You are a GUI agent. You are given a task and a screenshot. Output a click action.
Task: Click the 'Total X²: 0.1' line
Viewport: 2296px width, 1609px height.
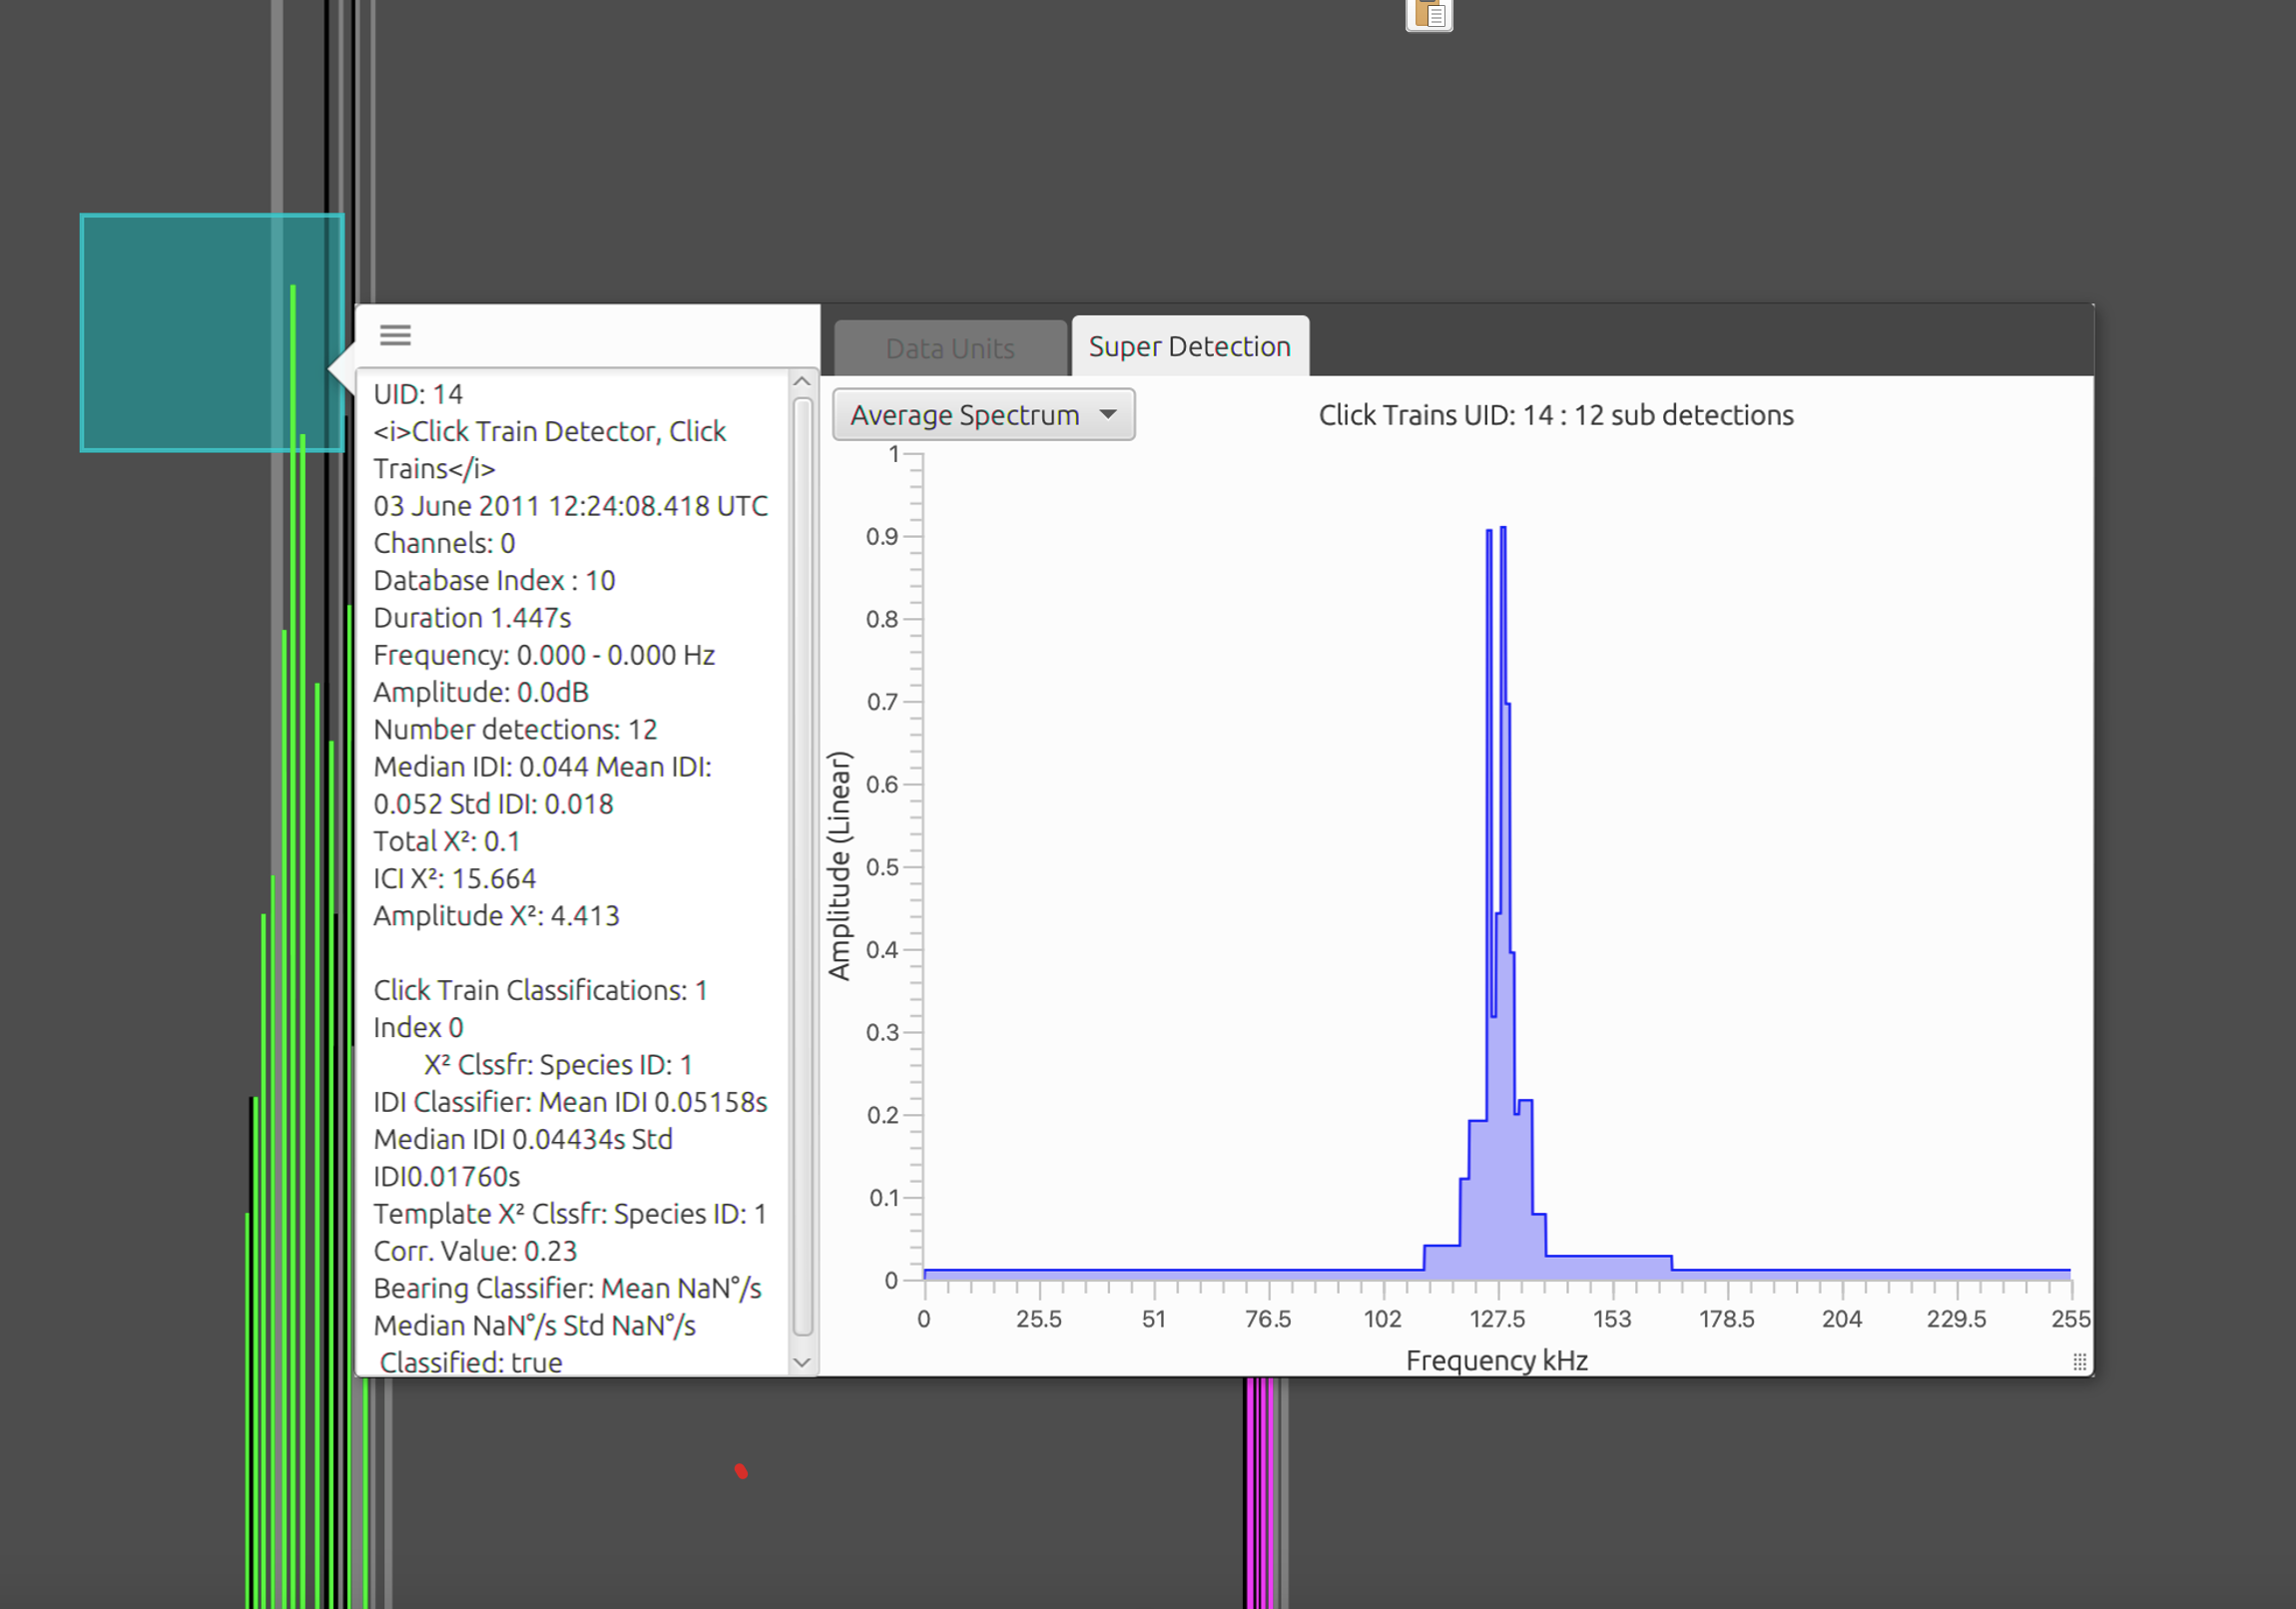(446, 841)
